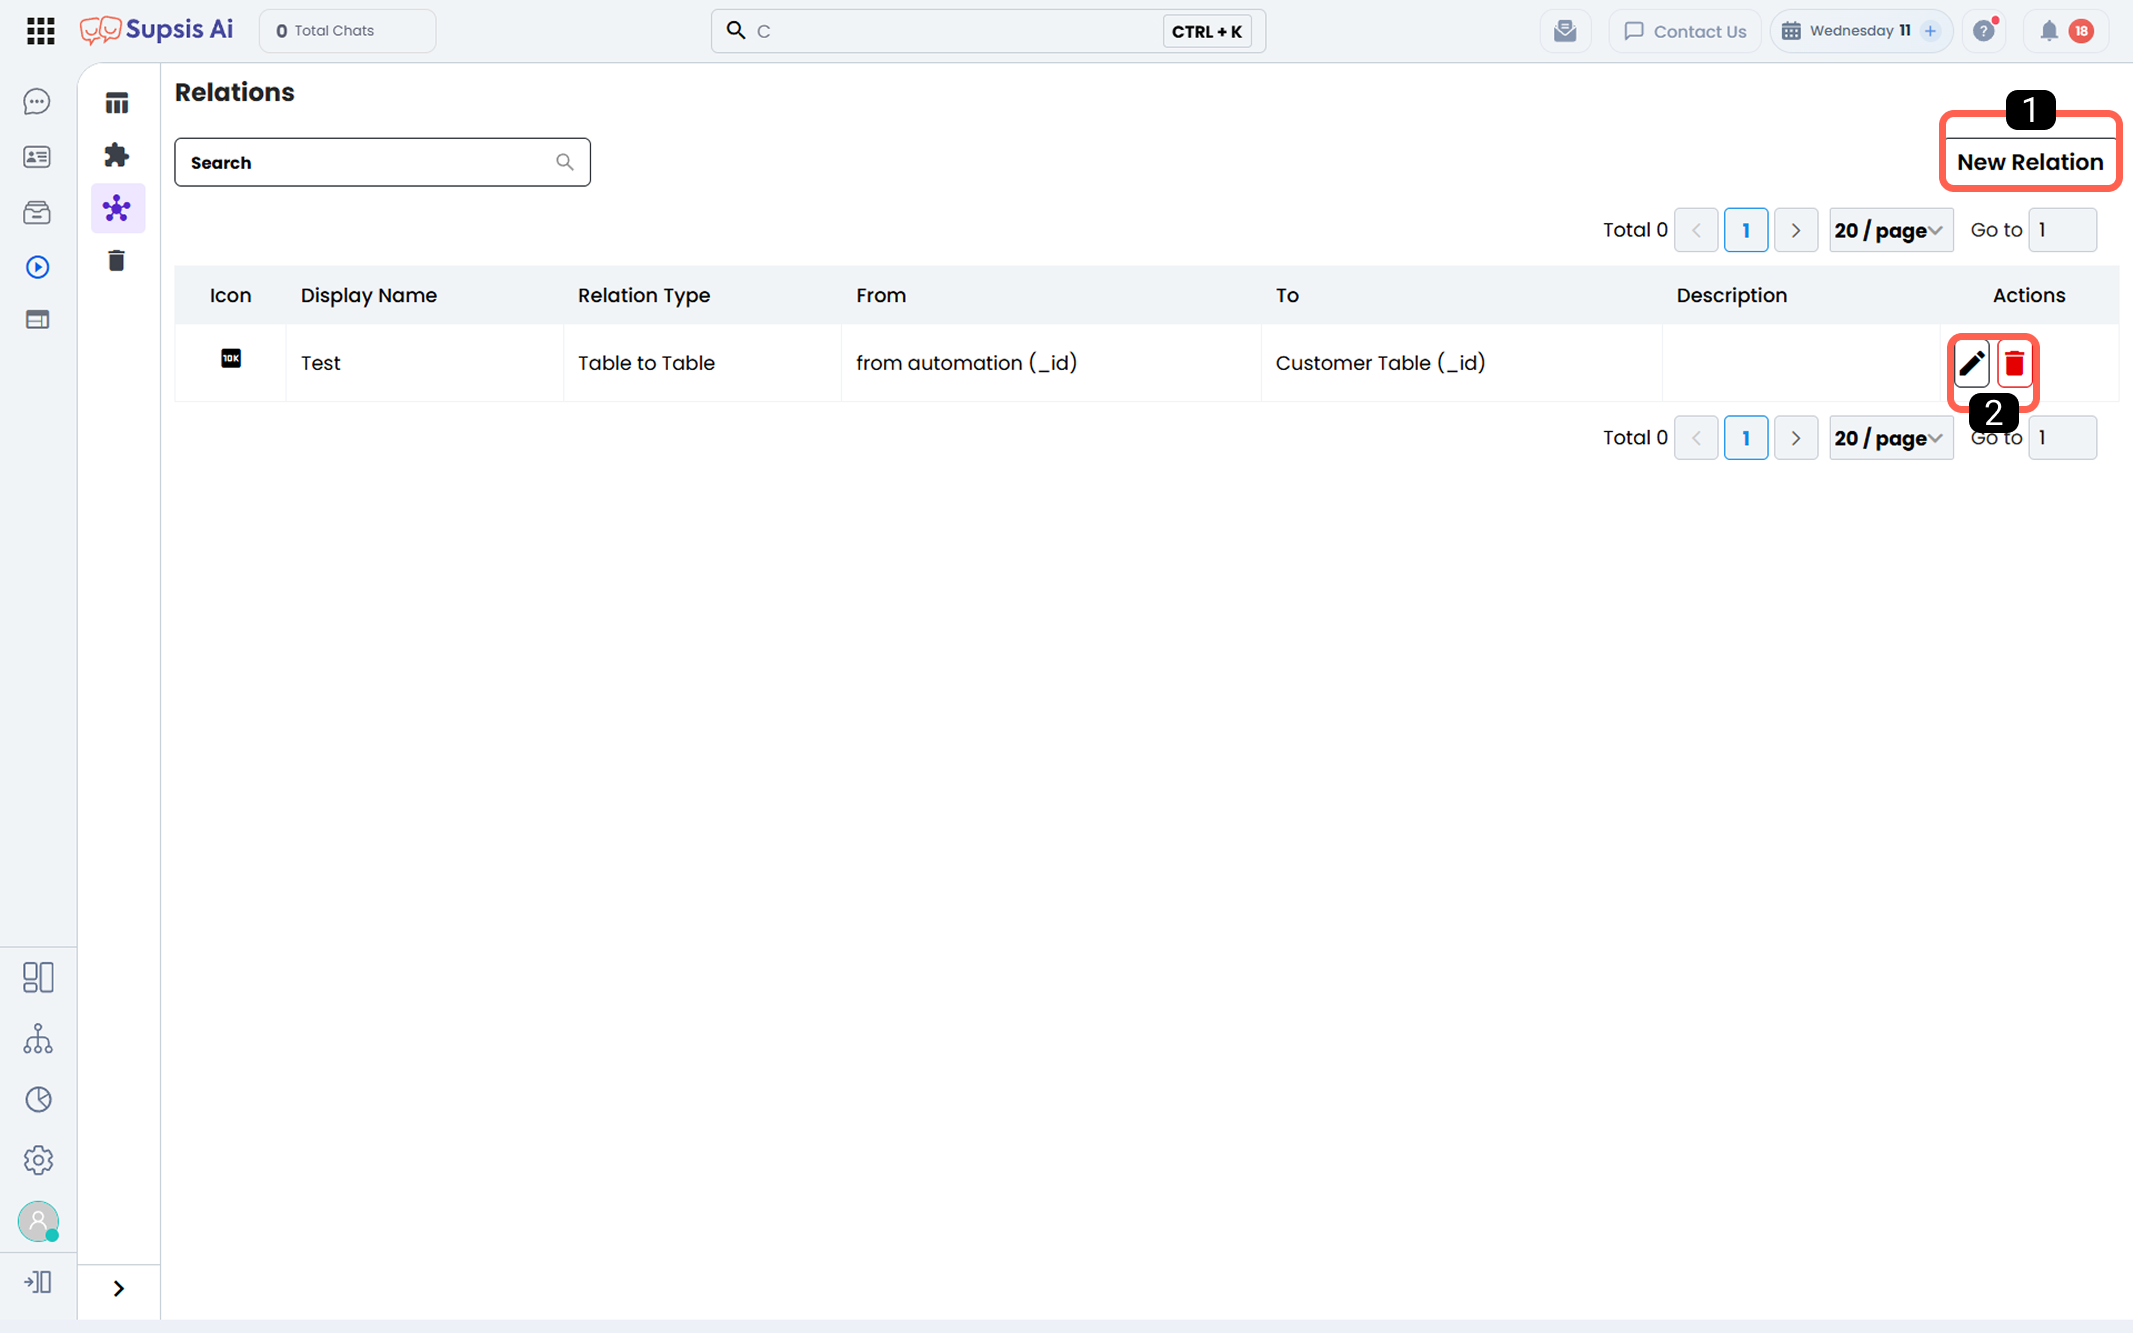
Task: Open the top 20 / page dropdown
Action: 1890,230
